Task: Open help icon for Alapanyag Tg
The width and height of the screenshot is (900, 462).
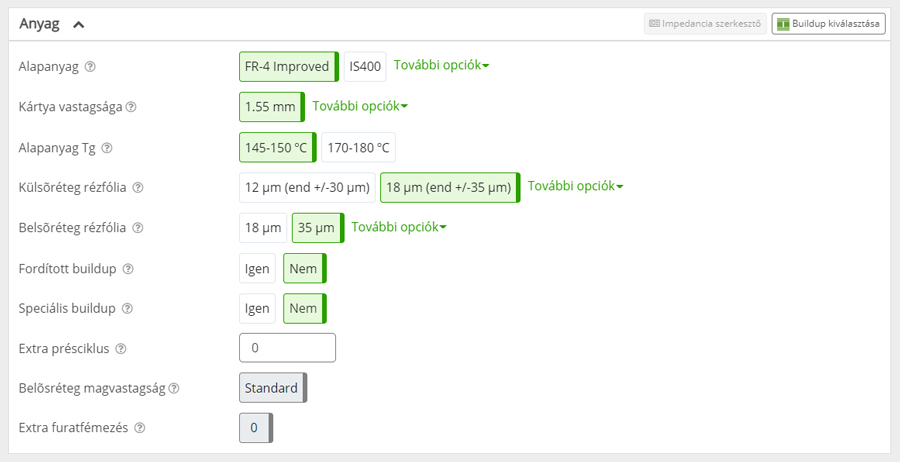Action: click(x=107, y=148)
